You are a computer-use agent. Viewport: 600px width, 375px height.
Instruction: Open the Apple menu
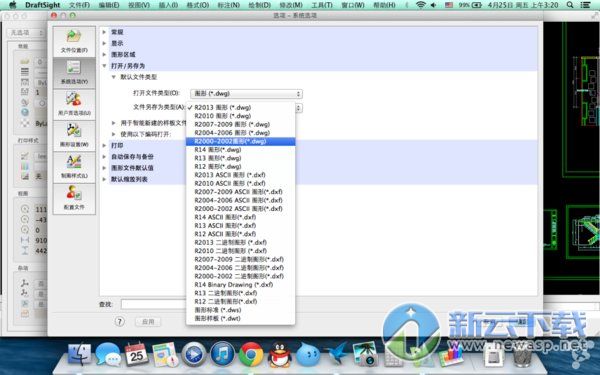click(13, 5)
